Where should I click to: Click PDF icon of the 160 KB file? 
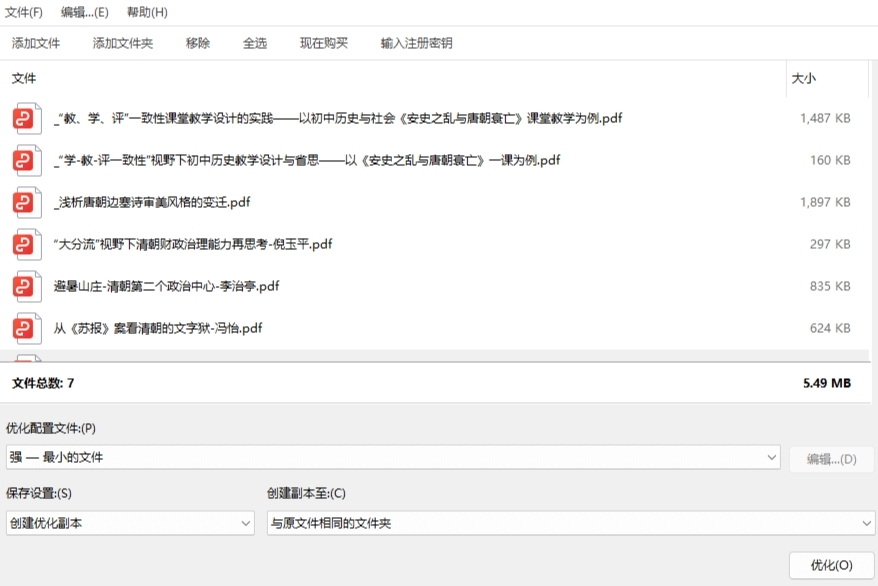coord(27,160)
